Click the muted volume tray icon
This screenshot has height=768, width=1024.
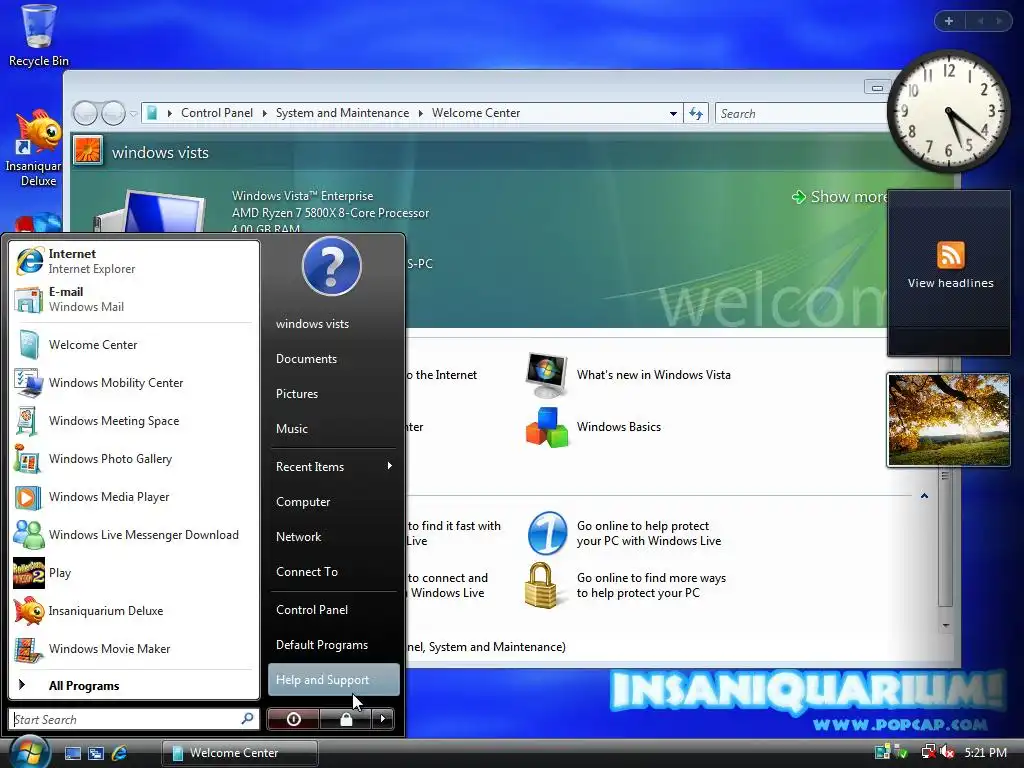click(x=947, y=752)
